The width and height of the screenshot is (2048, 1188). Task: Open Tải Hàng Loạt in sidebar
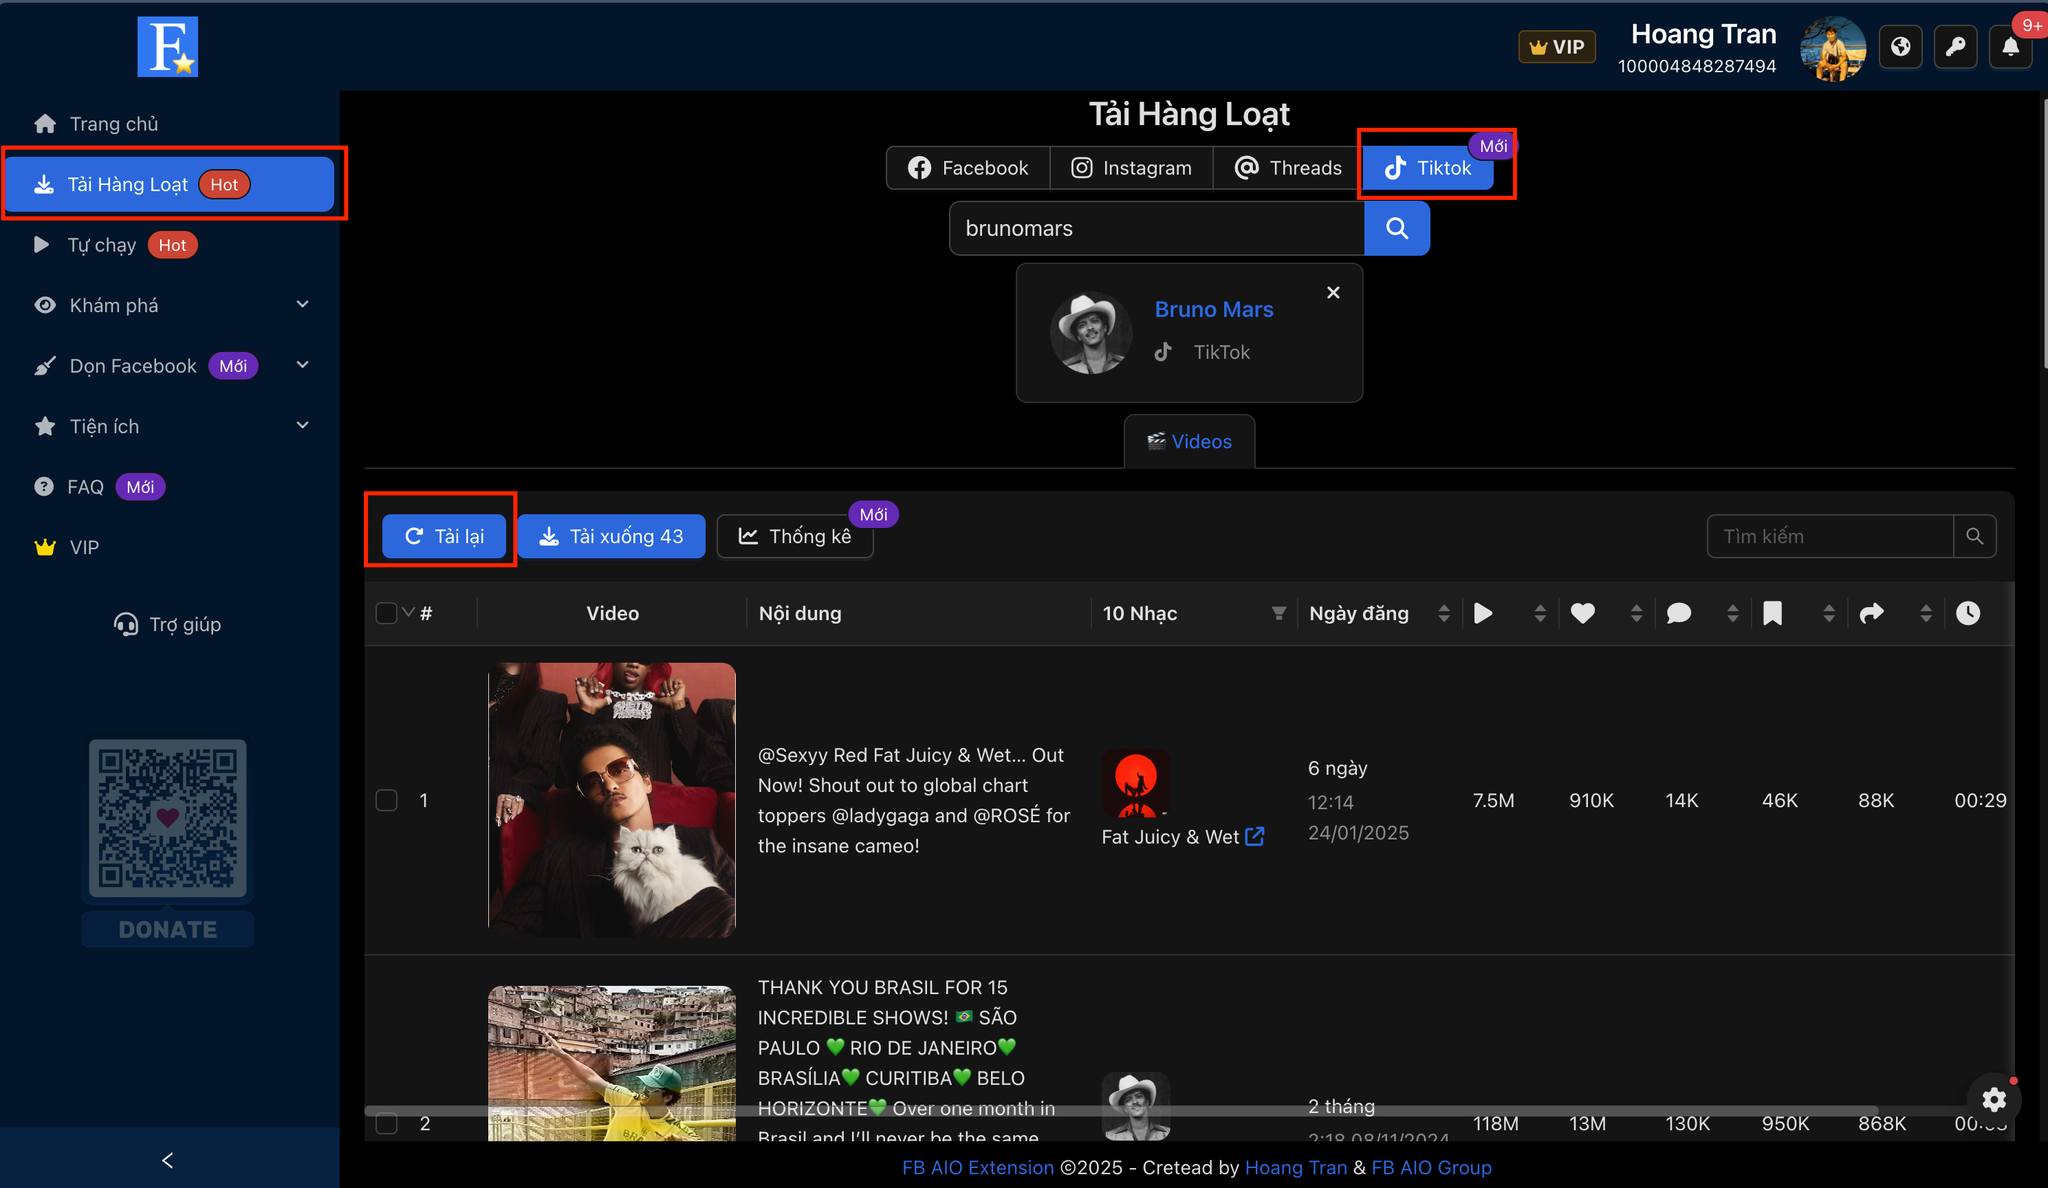click(x=170, y=184)
